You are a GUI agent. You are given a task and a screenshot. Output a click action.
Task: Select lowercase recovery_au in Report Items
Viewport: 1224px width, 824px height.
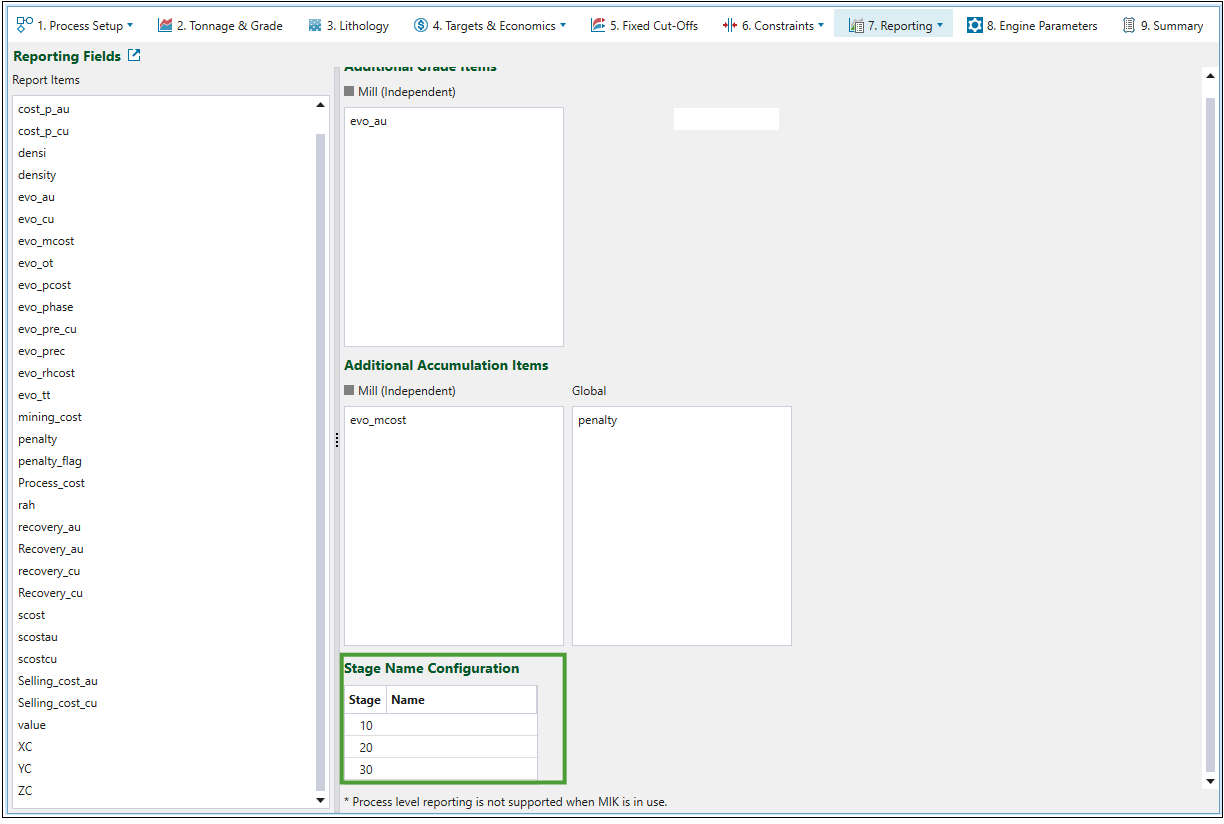point(50,527)
